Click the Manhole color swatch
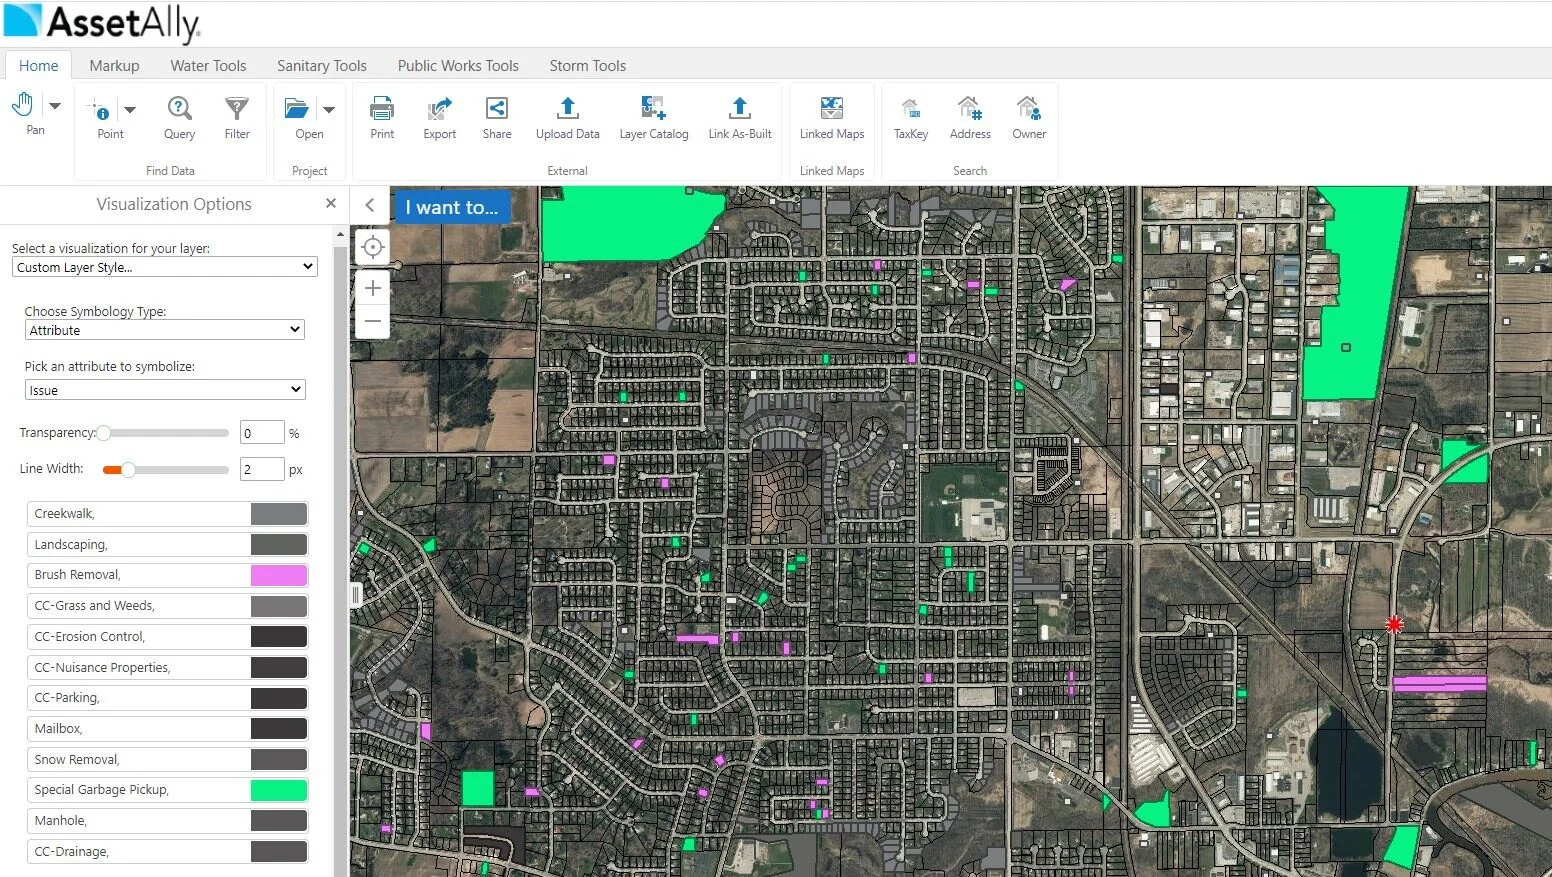The width and height of the screenshot is (1552, 877). pyautogui.click(x=279, y=821)
